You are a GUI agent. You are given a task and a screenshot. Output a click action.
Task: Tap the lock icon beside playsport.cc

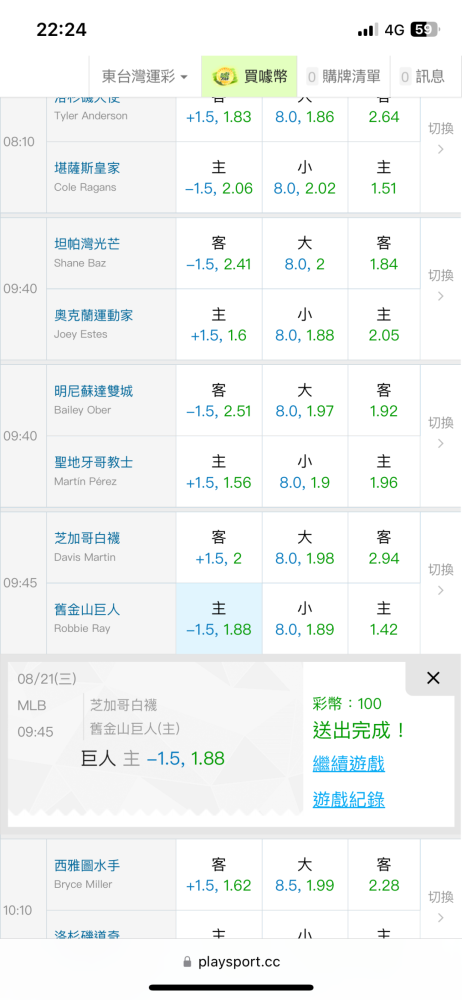[x=188, y=962]
